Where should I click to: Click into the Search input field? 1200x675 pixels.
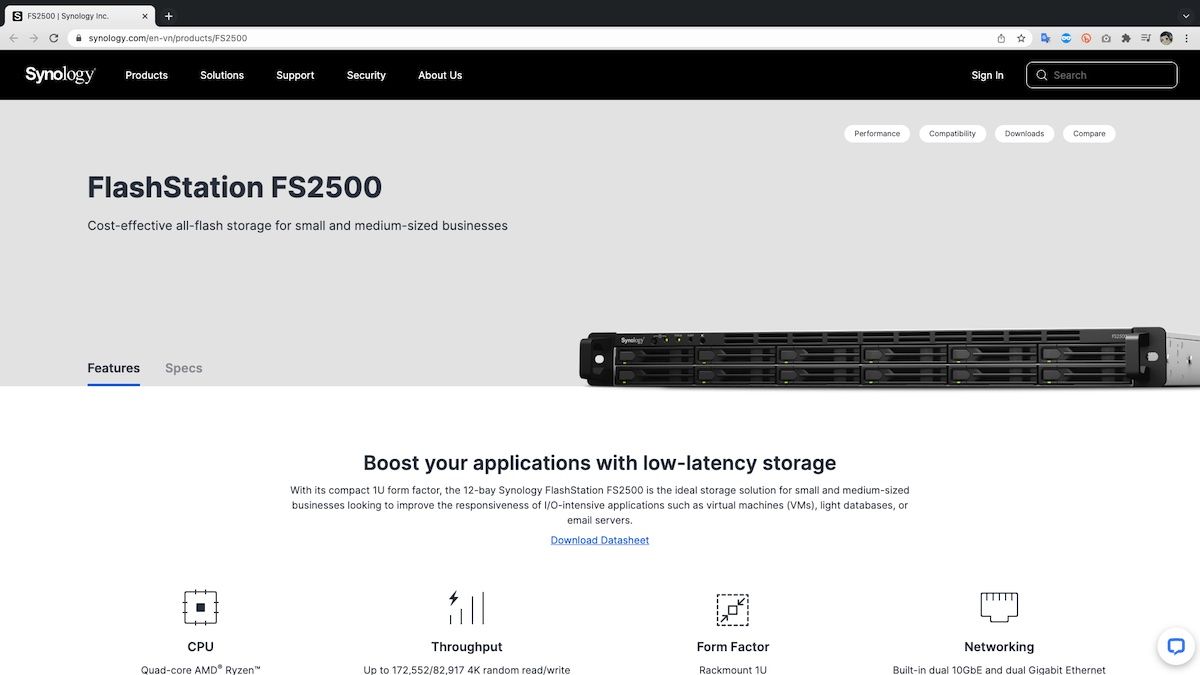1102,75
